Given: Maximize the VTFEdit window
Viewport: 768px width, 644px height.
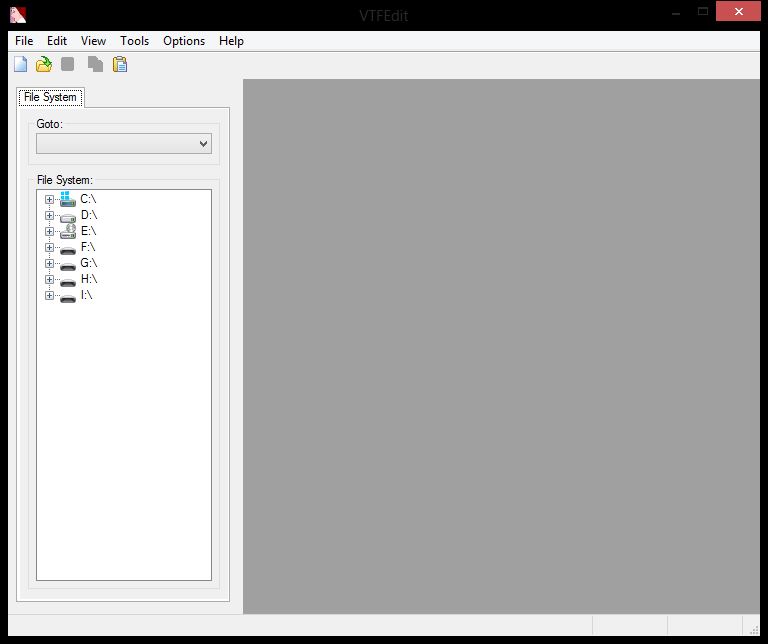Looking at the screenshot, I should [x=703, y=11].
